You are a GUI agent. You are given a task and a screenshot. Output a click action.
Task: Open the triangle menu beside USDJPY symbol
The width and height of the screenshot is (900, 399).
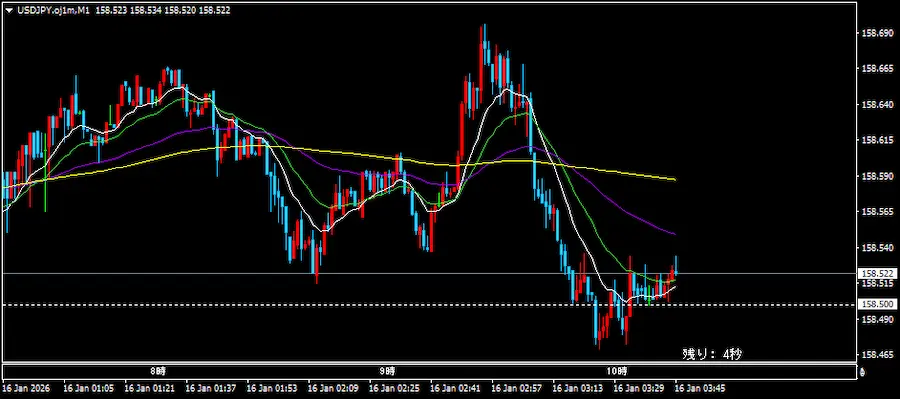coord(9,10)
